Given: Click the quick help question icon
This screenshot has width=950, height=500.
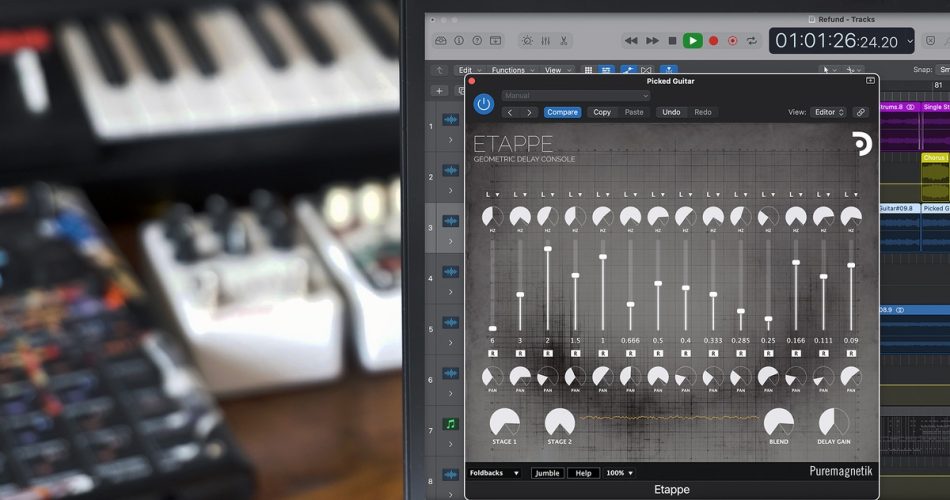Looking at the screenshot, I should coord(477,41).
